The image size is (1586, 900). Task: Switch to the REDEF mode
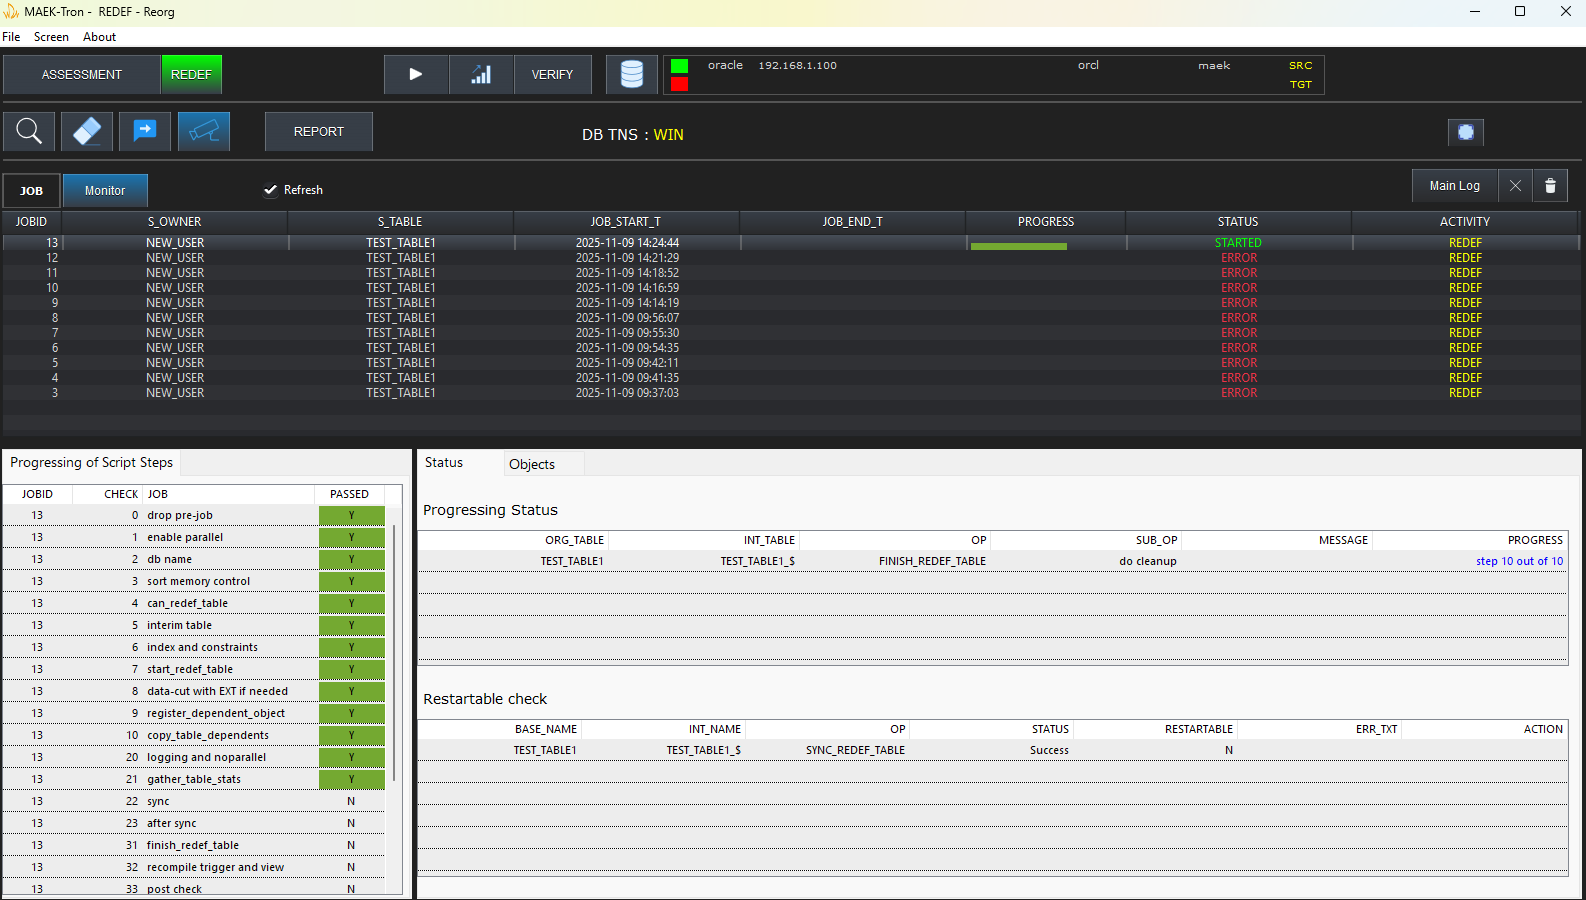click(x=191, y=75)
